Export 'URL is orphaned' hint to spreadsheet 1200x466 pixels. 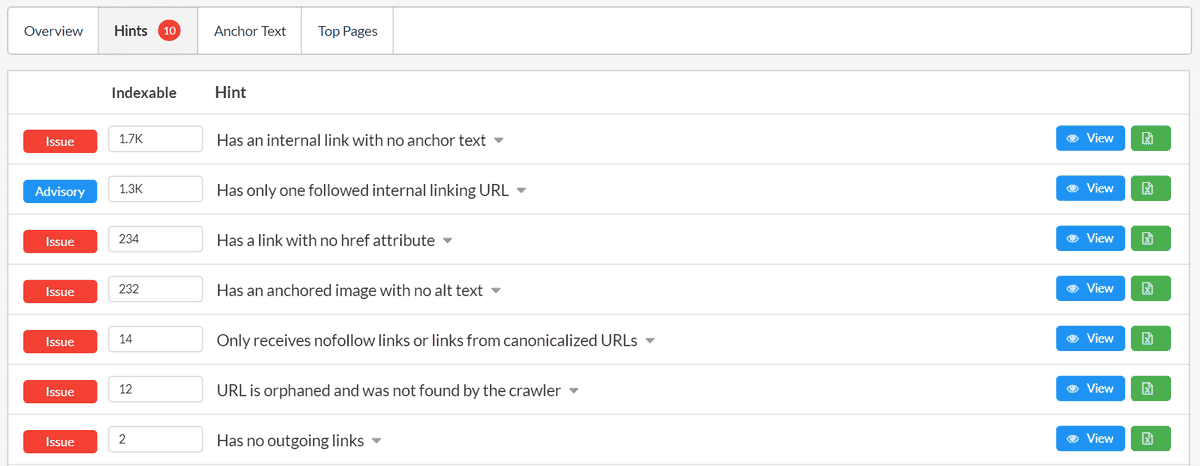(x=1150, y=389)
